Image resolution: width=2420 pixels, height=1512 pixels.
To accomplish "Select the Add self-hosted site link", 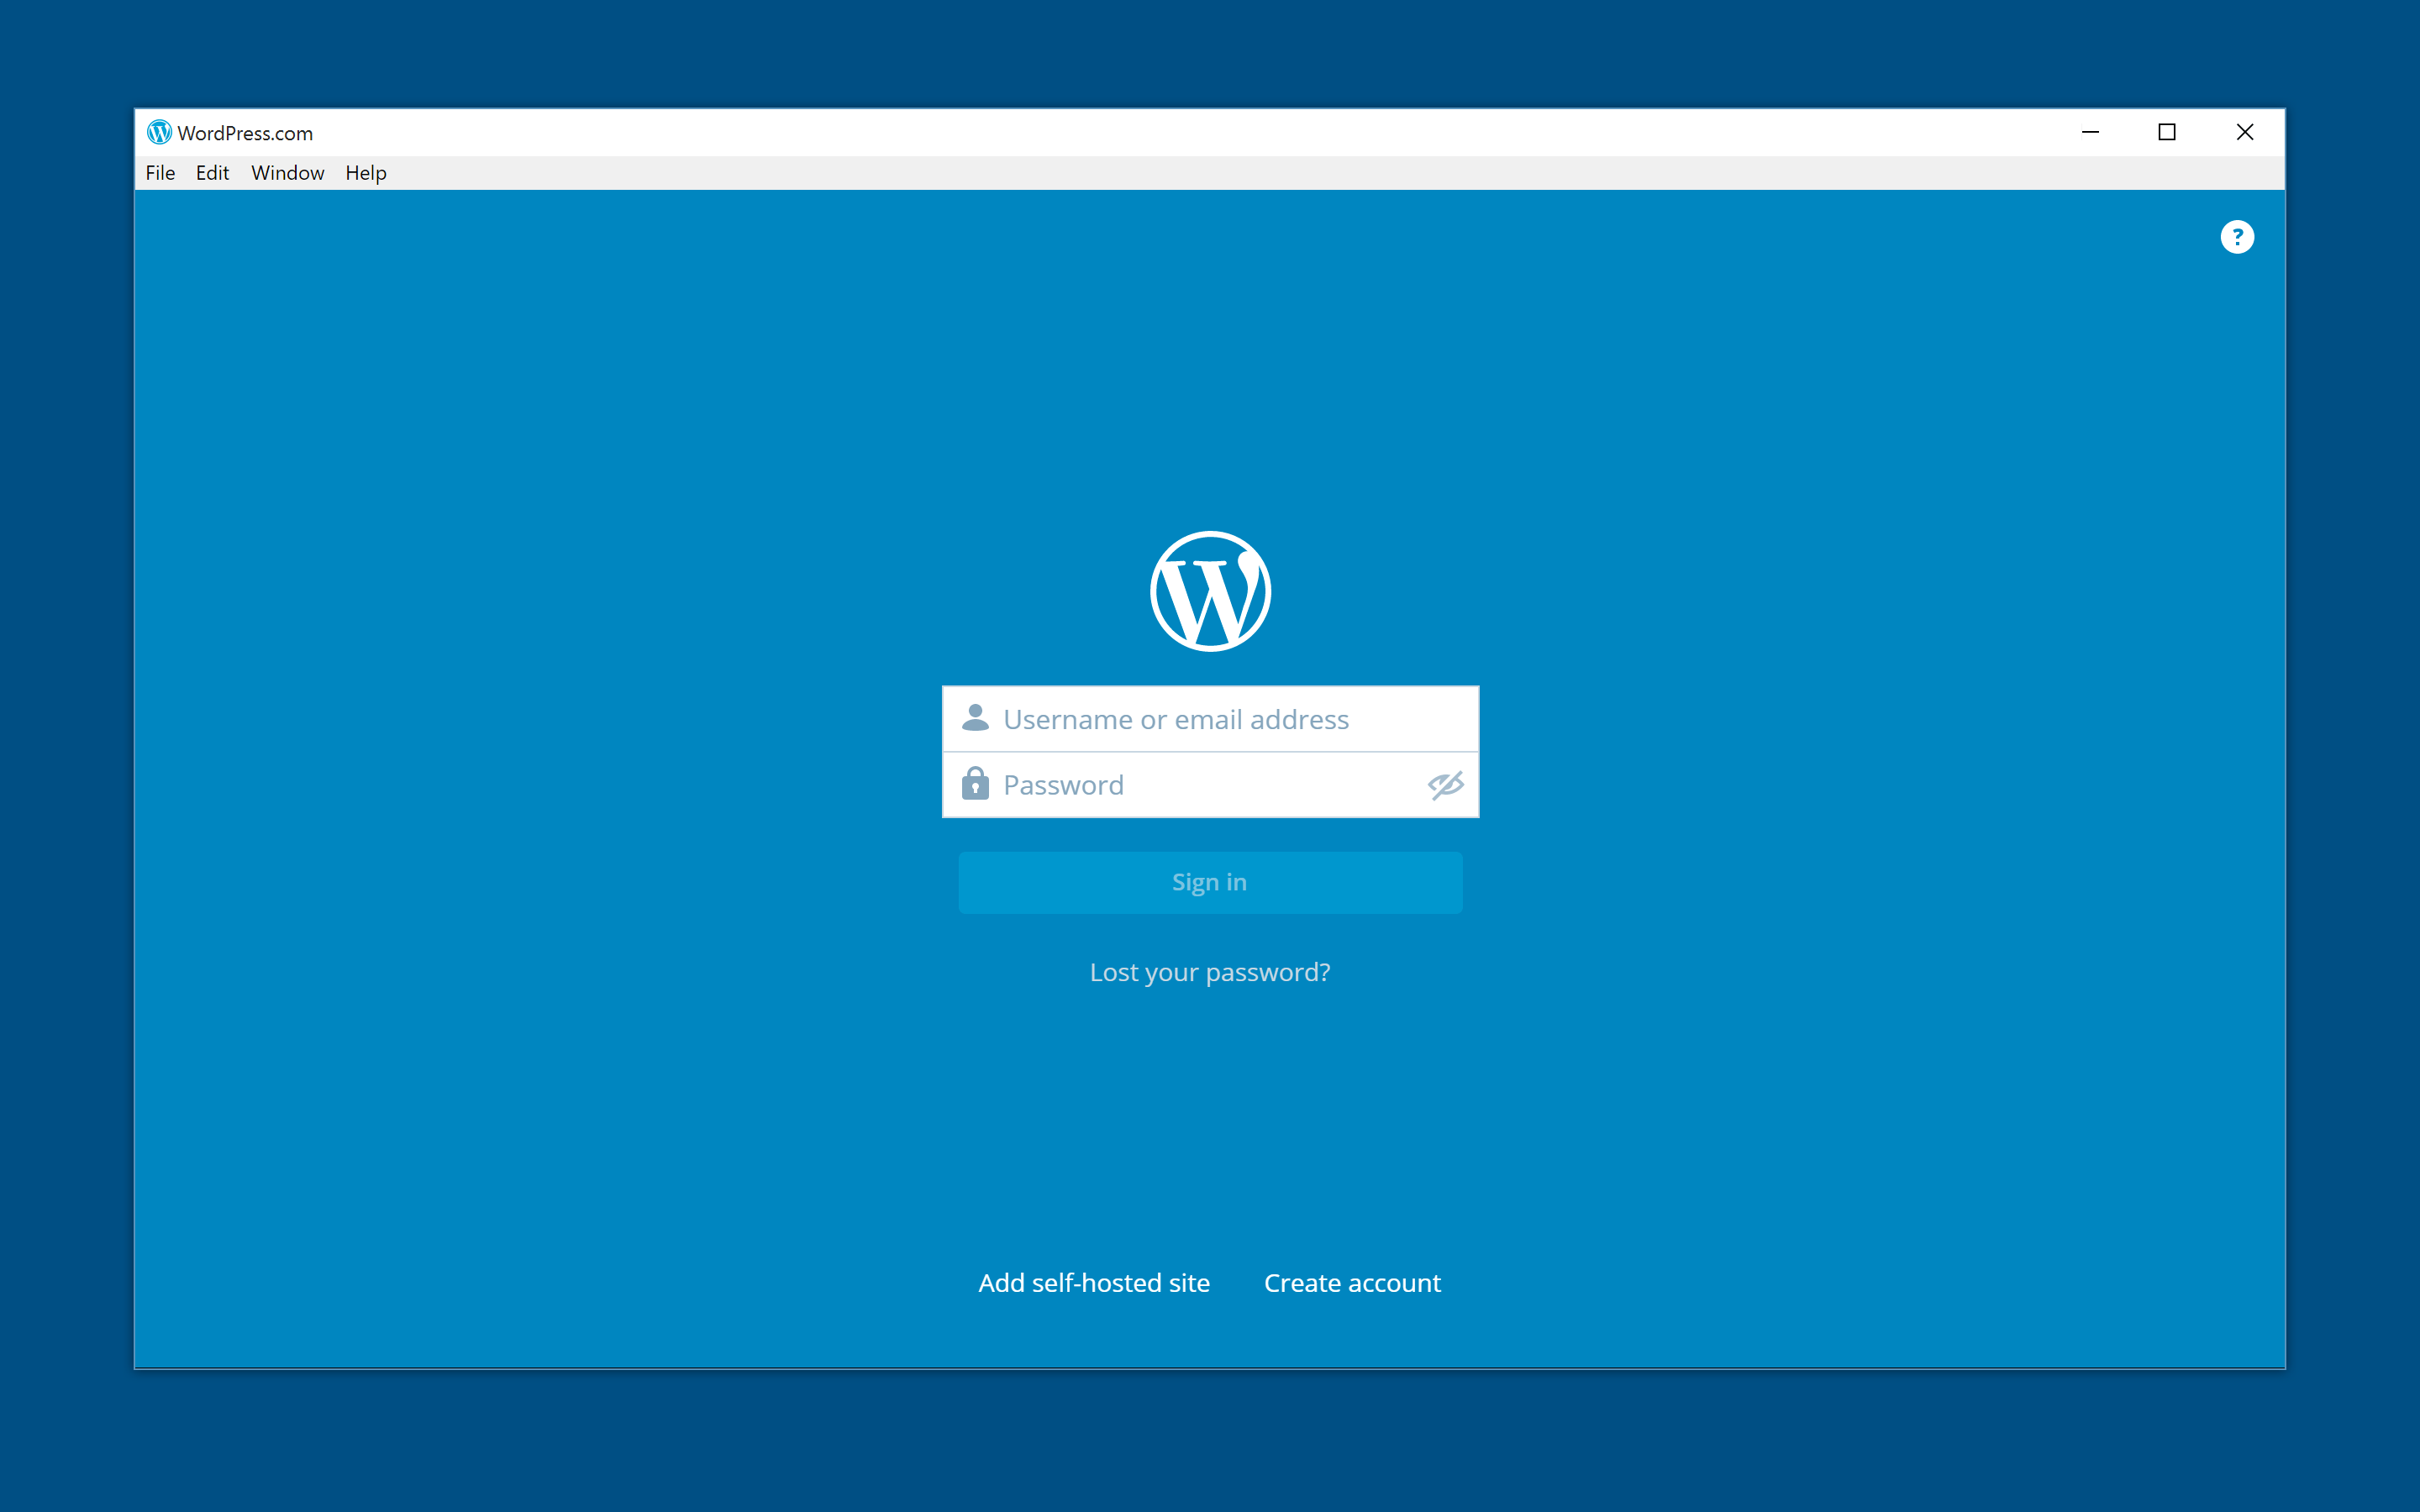I will point(1094,1282).
